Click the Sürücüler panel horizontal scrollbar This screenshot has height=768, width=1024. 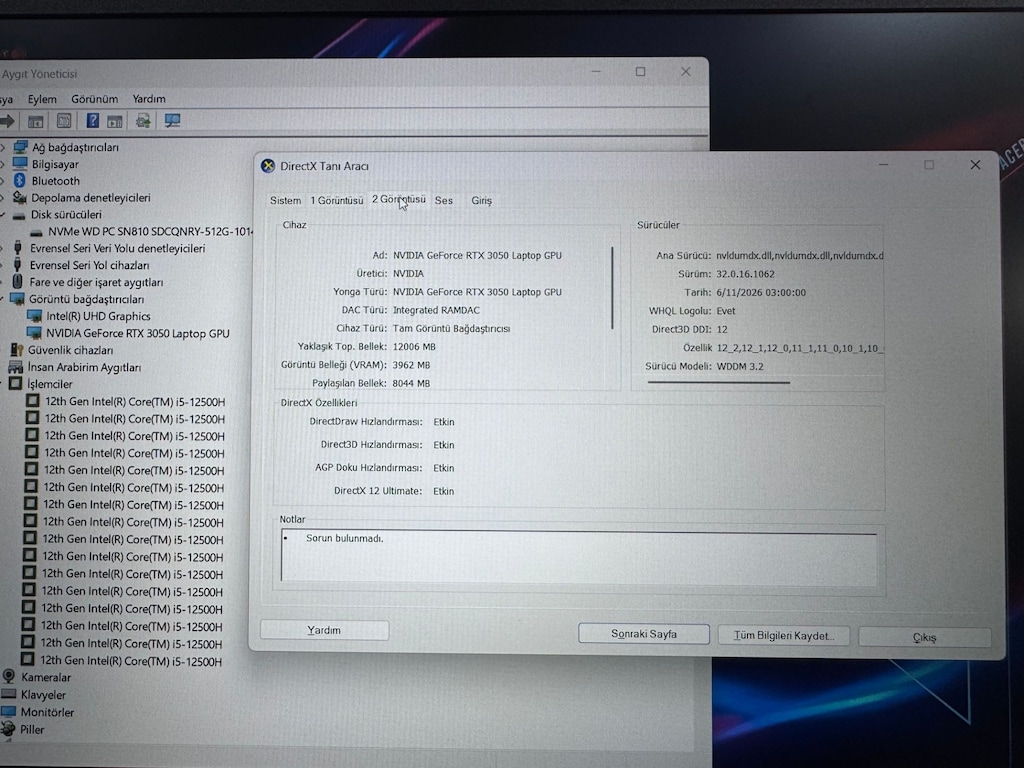pos(718,382)
